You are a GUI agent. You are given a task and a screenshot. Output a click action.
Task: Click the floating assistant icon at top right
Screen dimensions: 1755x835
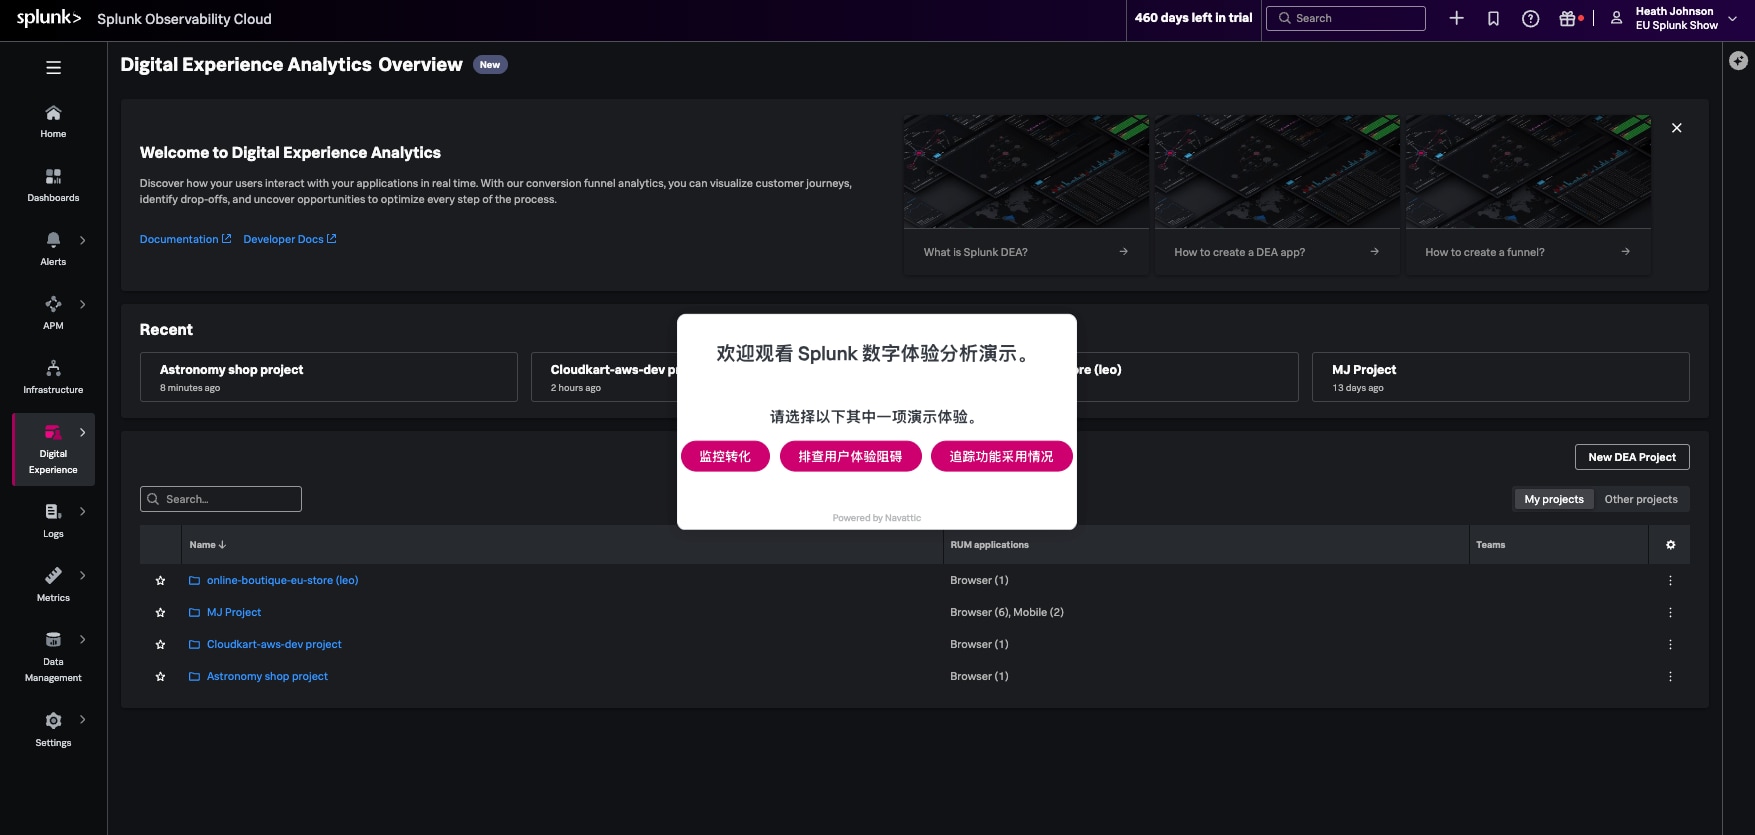click(x=1738, y=61)
